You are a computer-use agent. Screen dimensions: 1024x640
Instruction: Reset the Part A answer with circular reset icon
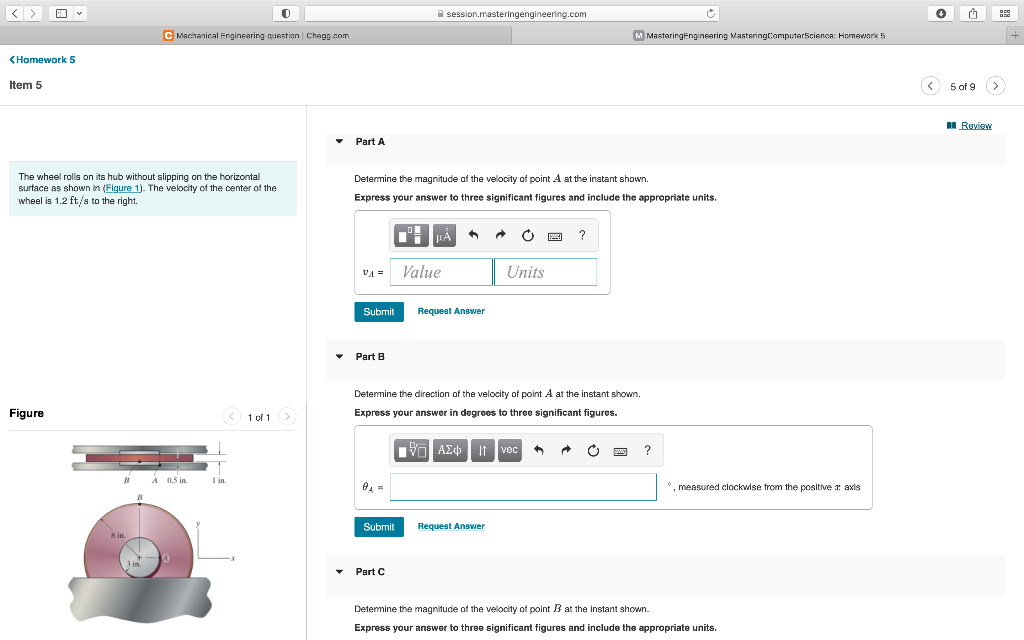527,234
